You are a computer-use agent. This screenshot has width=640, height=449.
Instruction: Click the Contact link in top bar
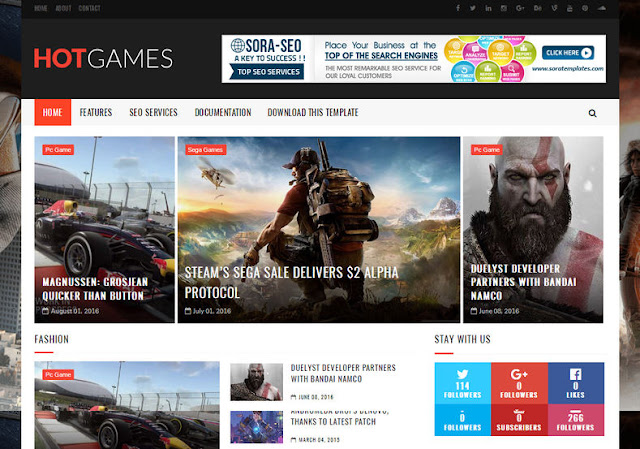point(89,8)
